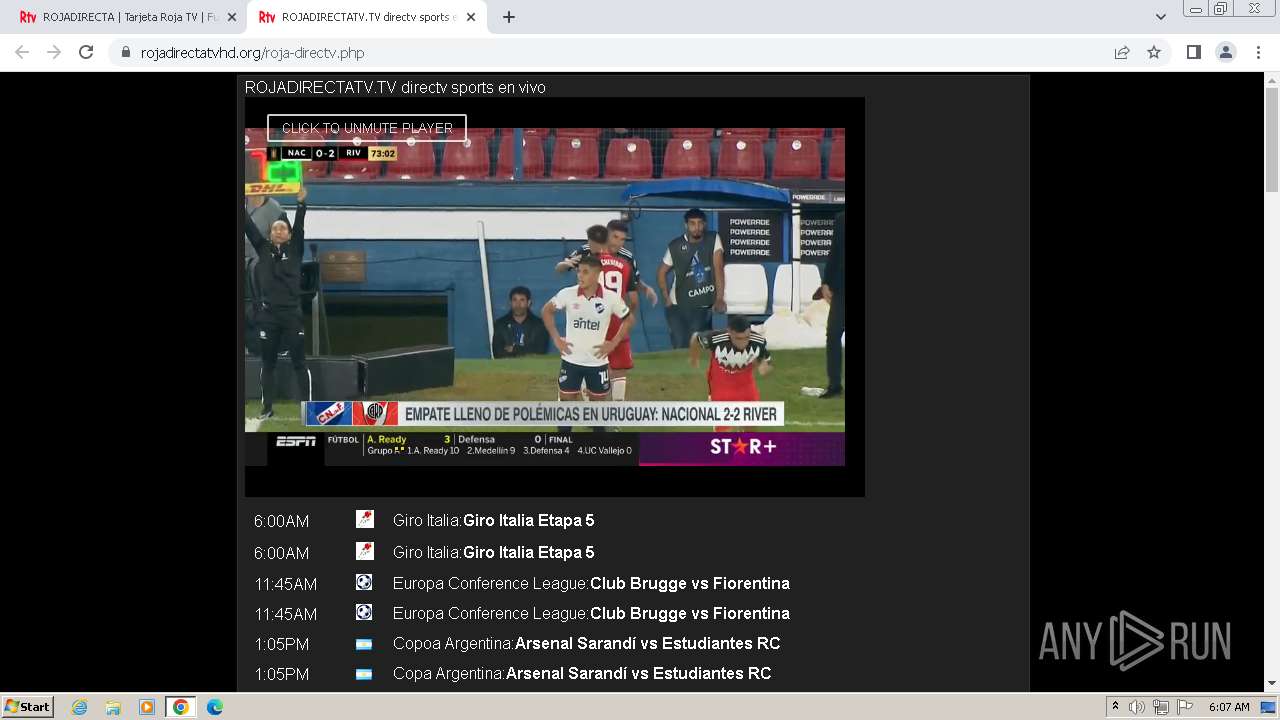Click soccer ball icon in first Club Brugge row
Image resolution: width=1280 pixels, height=720 pixels.
[364, 581]
